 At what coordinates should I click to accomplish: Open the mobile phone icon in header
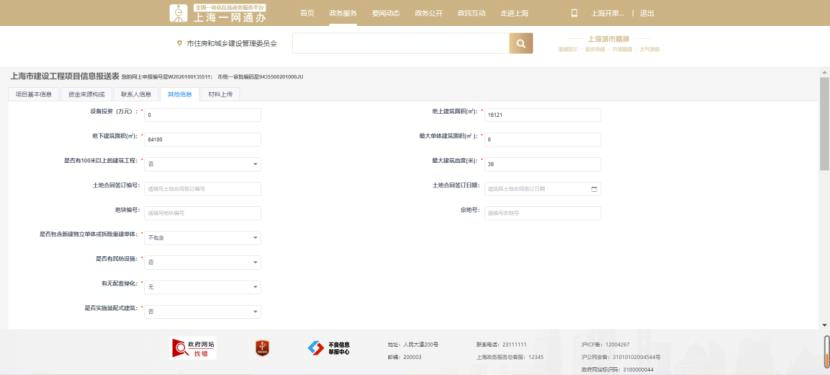tap(574, 13)
